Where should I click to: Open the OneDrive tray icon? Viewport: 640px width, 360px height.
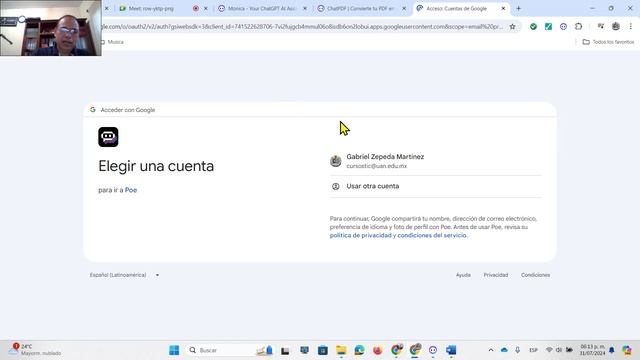tap(504, 350)
